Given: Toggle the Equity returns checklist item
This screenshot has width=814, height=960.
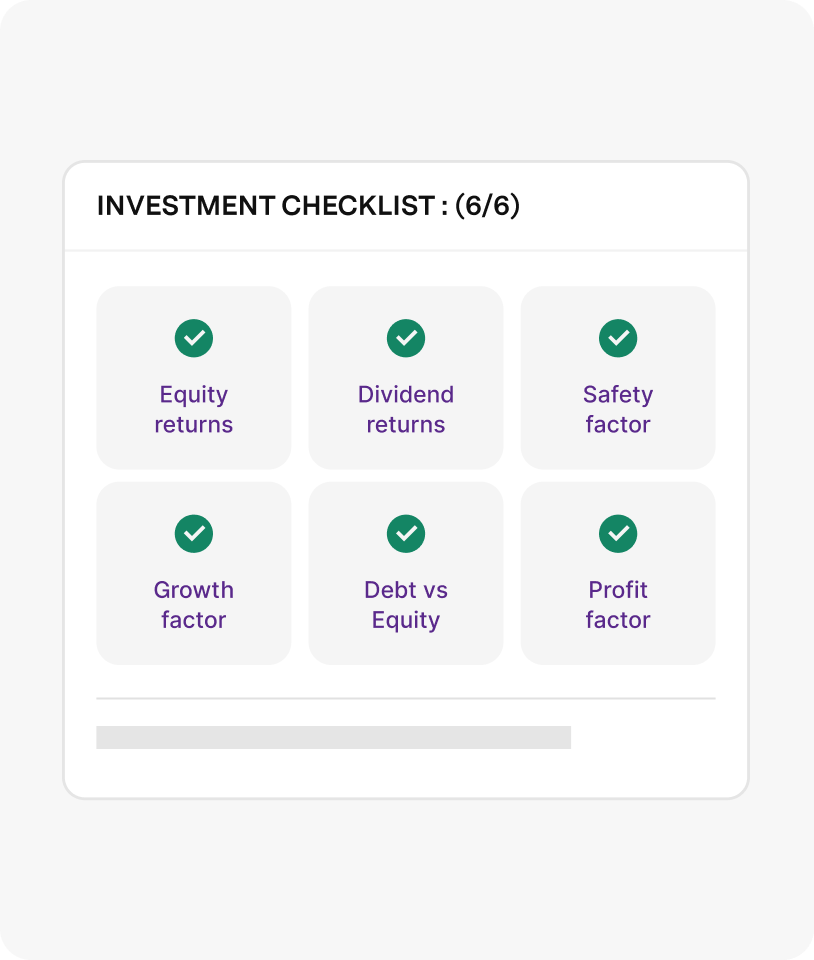Looking at the screenshot, I should tap(193, 377).
